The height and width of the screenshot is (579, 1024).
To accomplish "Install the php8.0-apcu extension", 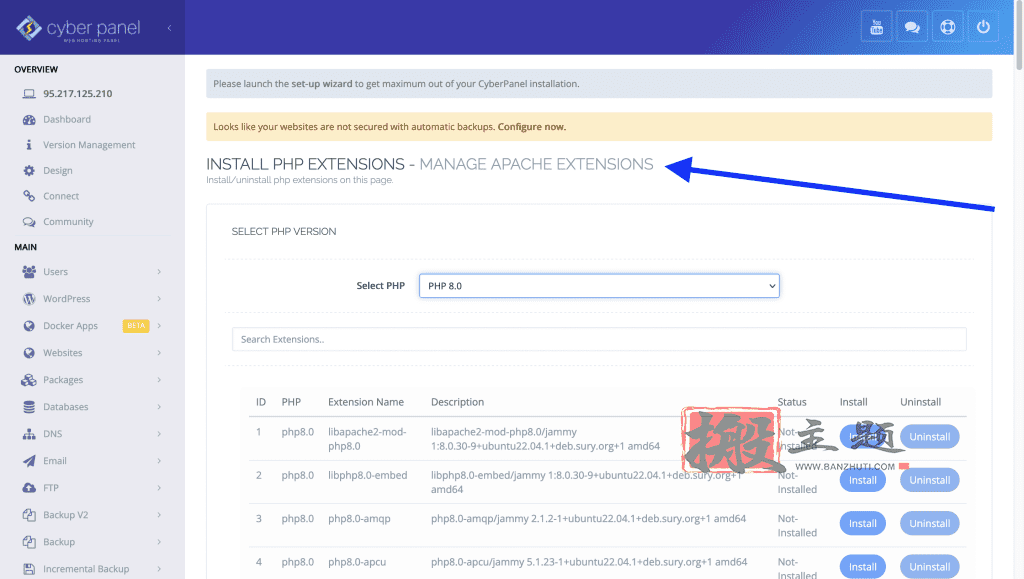I will pos(862,567).
